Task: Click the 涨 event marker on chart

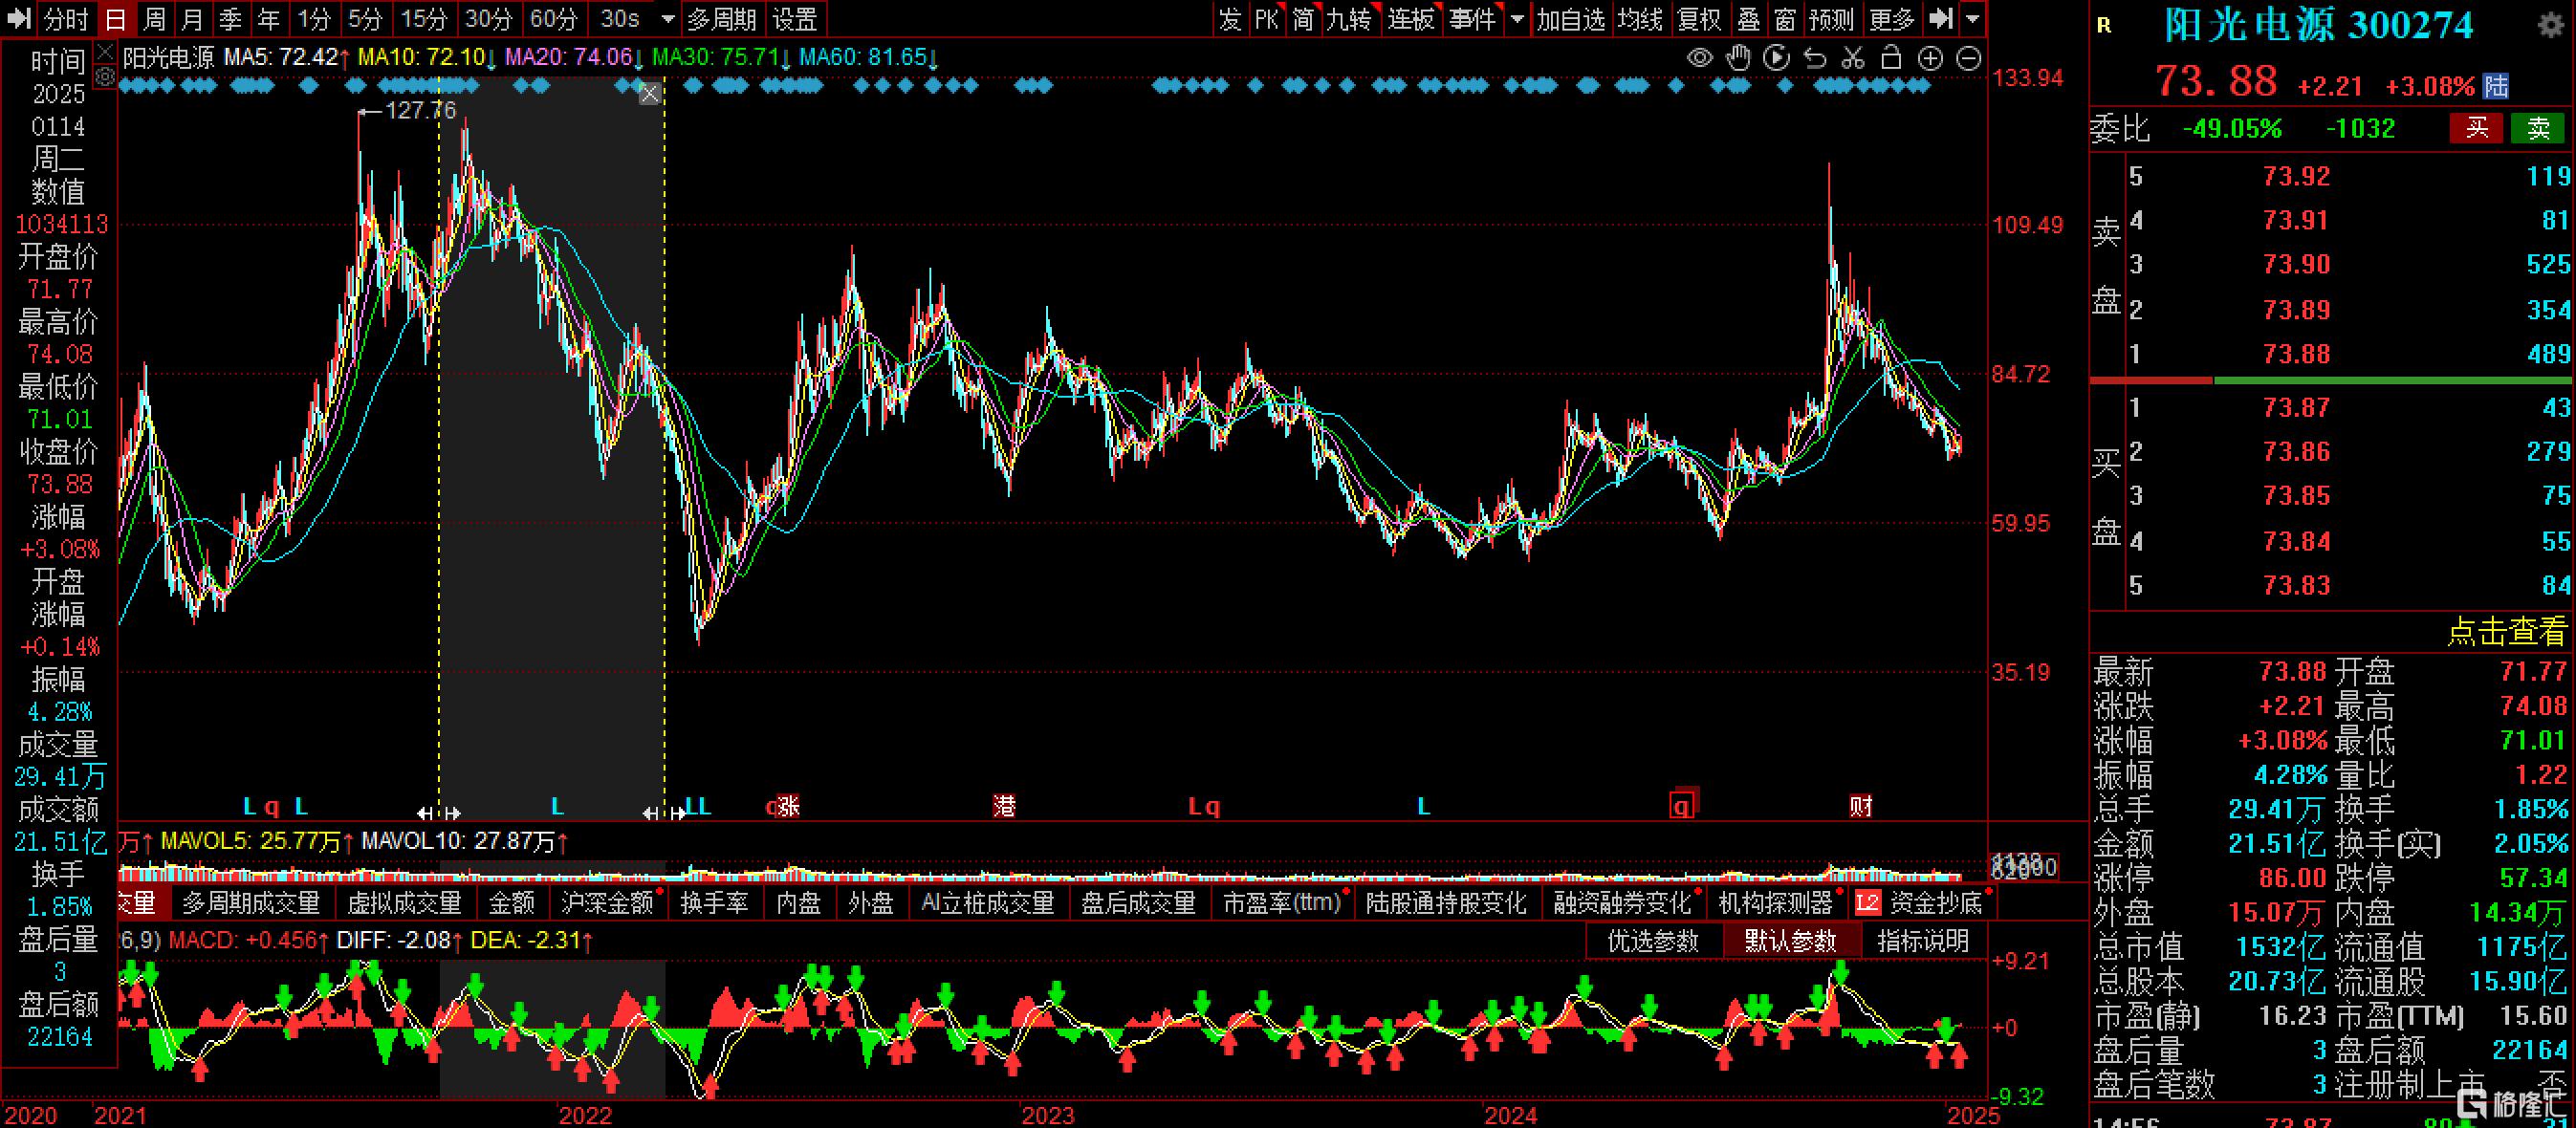Action: tap(789, 806)
